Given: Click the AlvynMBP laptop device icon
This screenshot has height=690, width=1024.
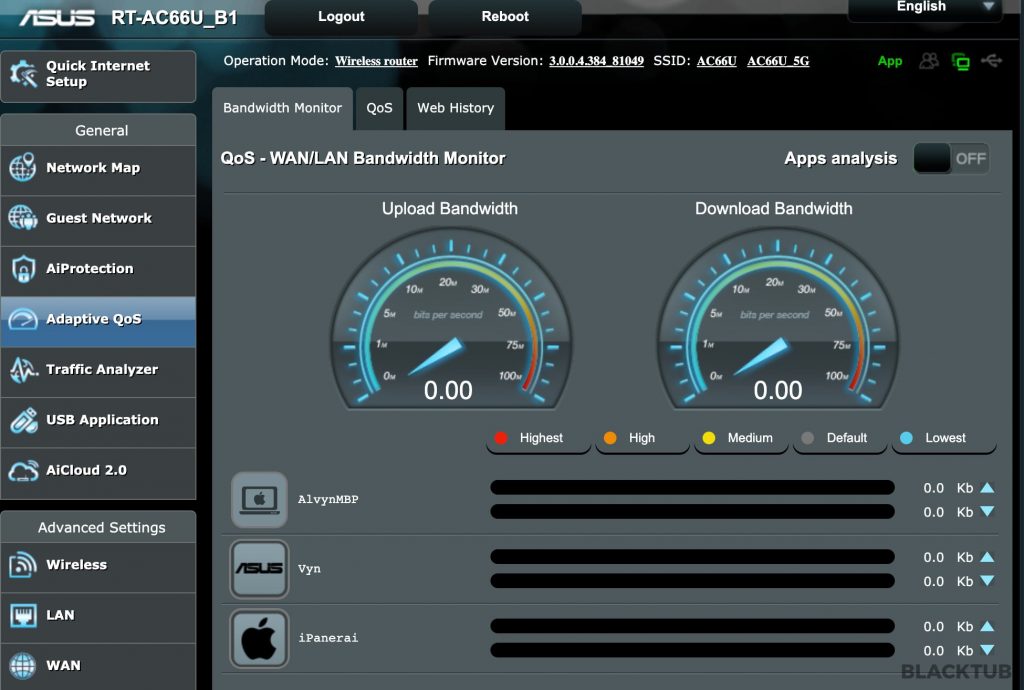Looking at the screenshot, I should click(259, 499).
